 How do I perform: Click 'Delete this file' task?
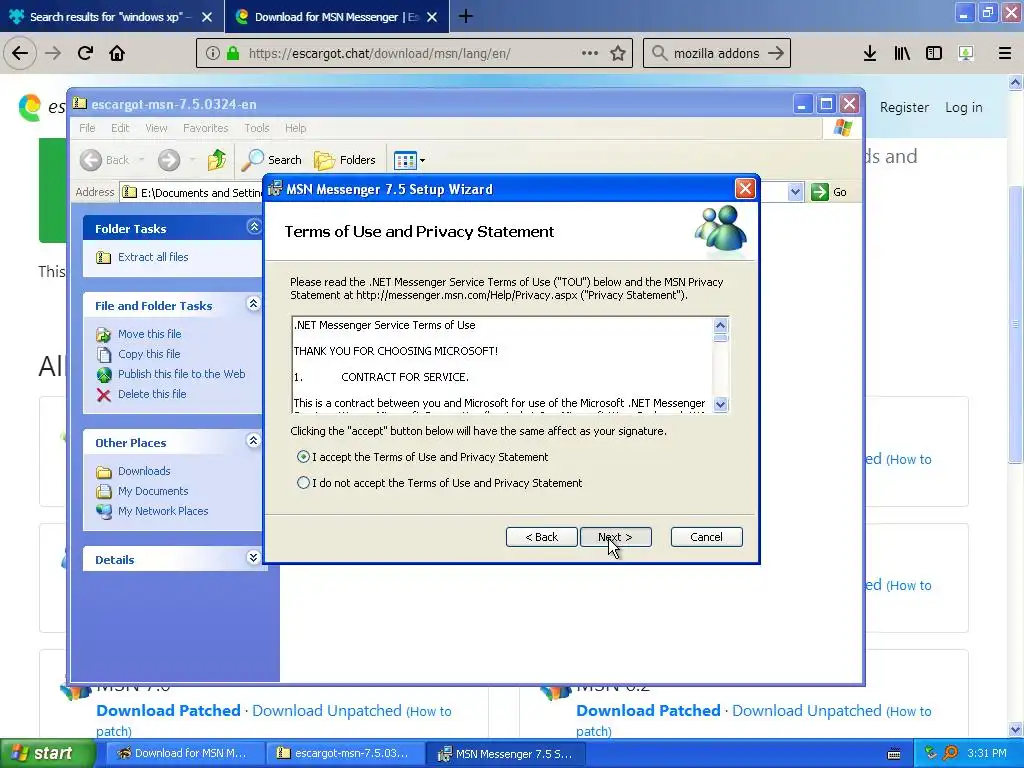point(152,394)
